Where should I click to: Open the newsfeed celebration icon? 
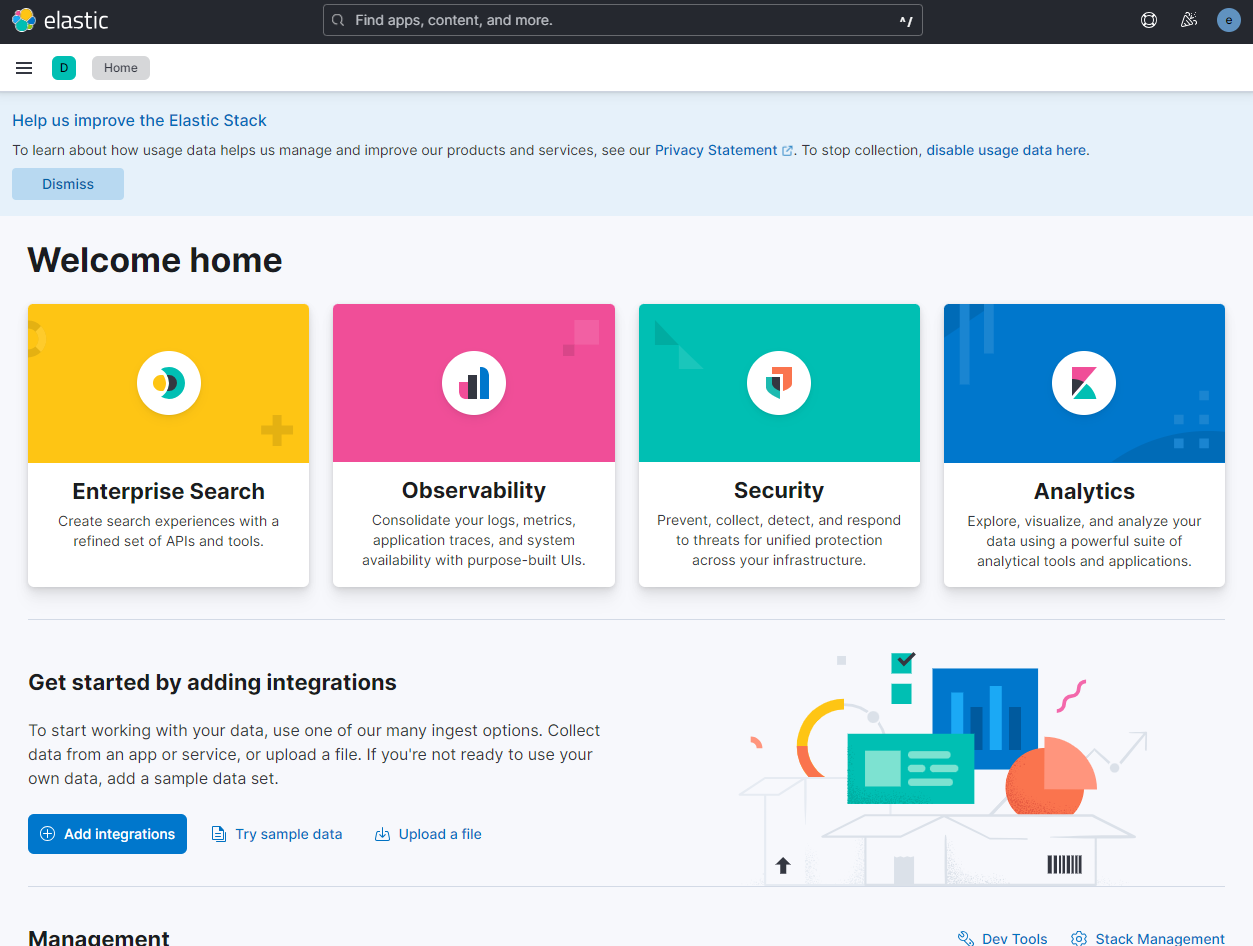(1189, 20)
